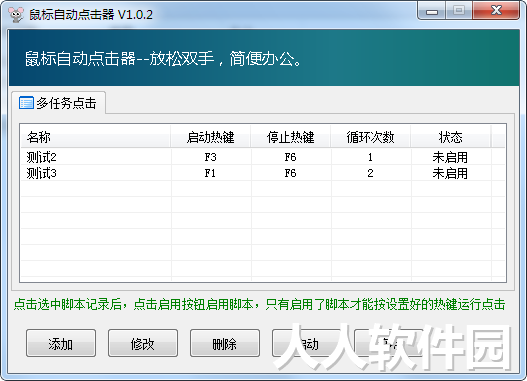Click the 启动热键 column header

(211, 137)
